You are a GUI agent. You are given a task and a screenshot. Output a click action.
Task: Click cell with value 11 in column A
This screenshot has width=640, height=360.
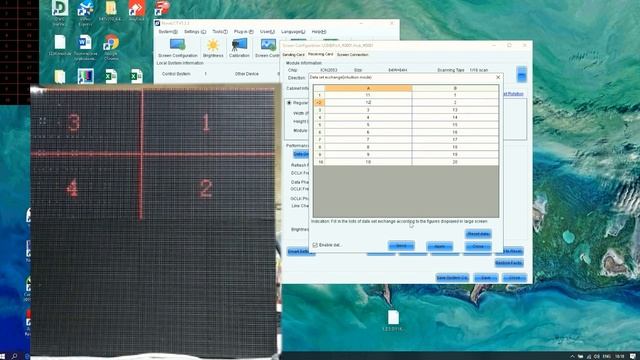(368, 95)
